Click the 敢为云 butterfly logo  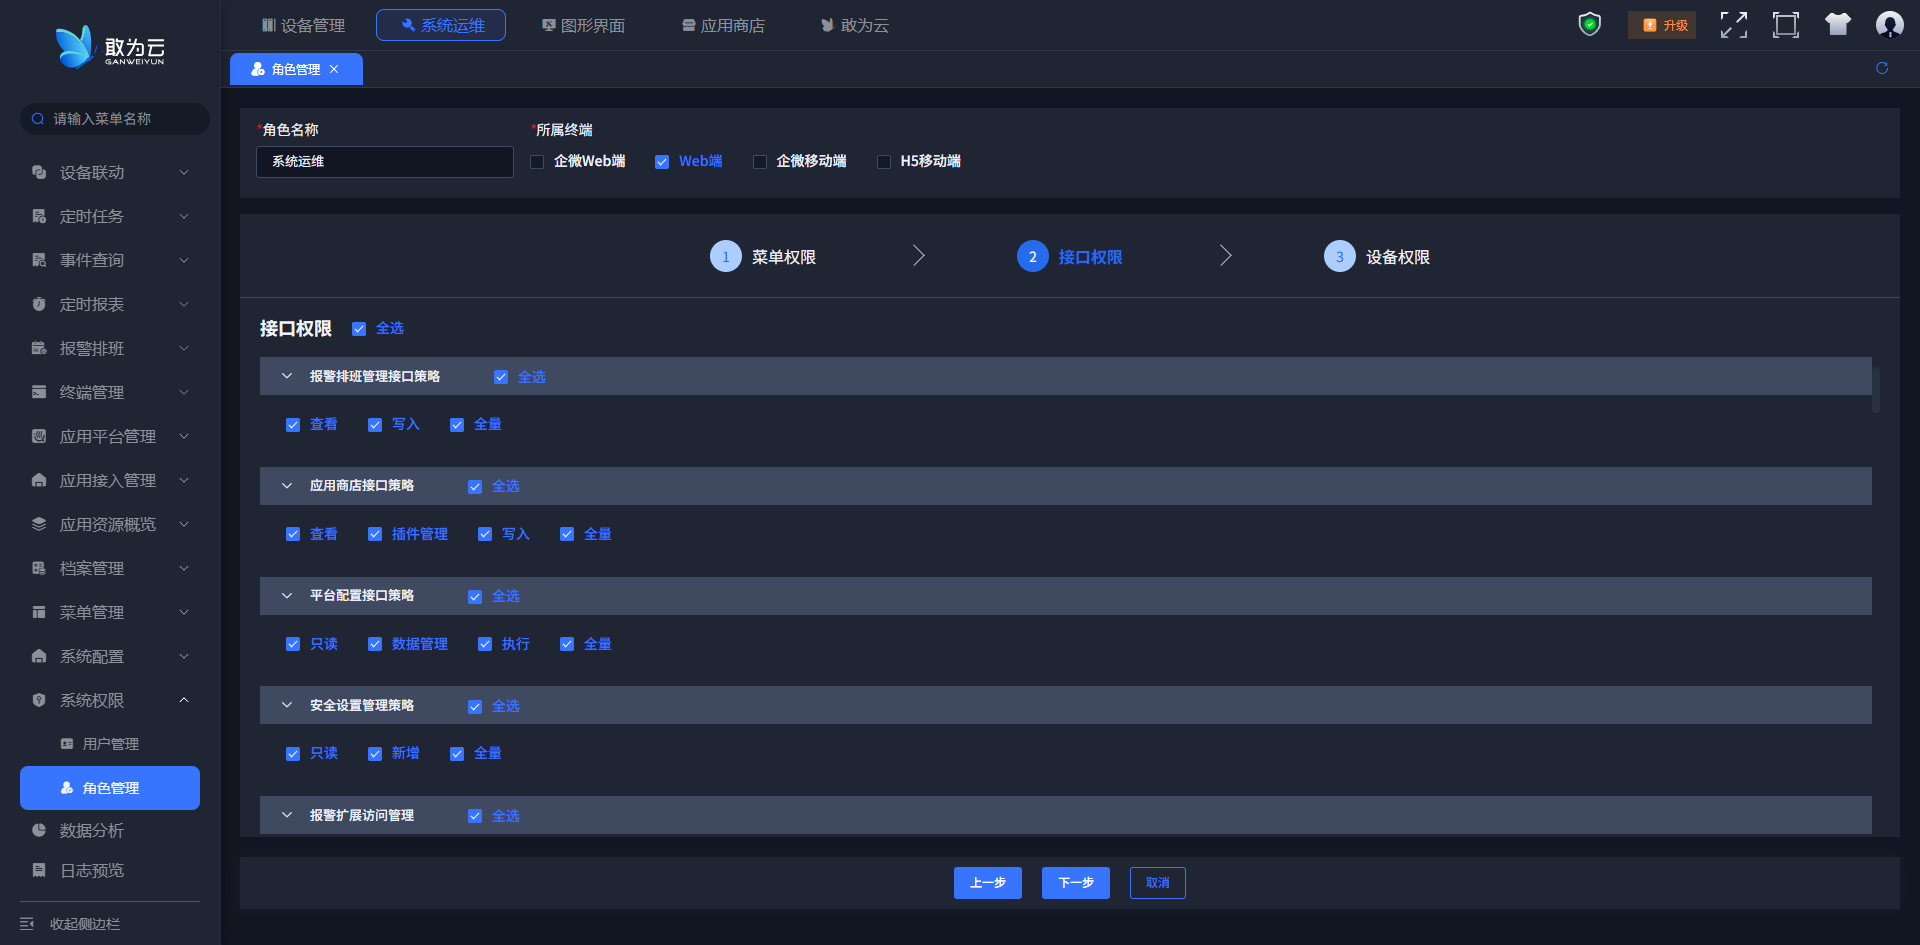pyautogui.click(x=109, y=47)
